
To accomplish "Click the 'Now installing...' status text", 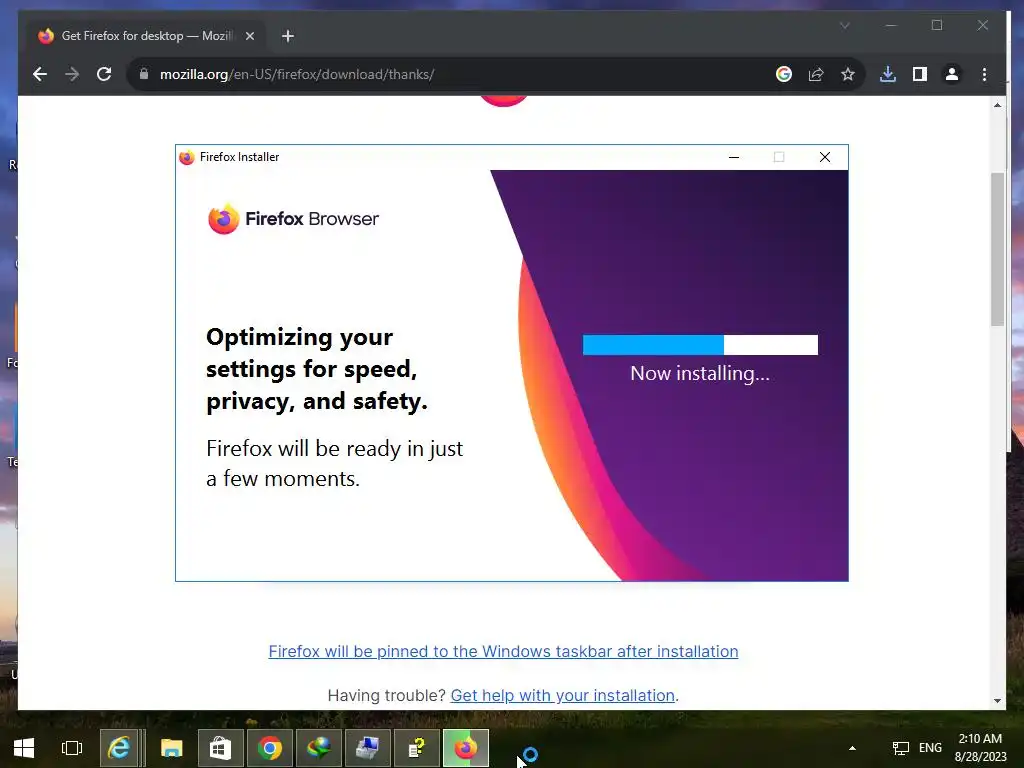I will pyautogui.click(x=700, y=374).
